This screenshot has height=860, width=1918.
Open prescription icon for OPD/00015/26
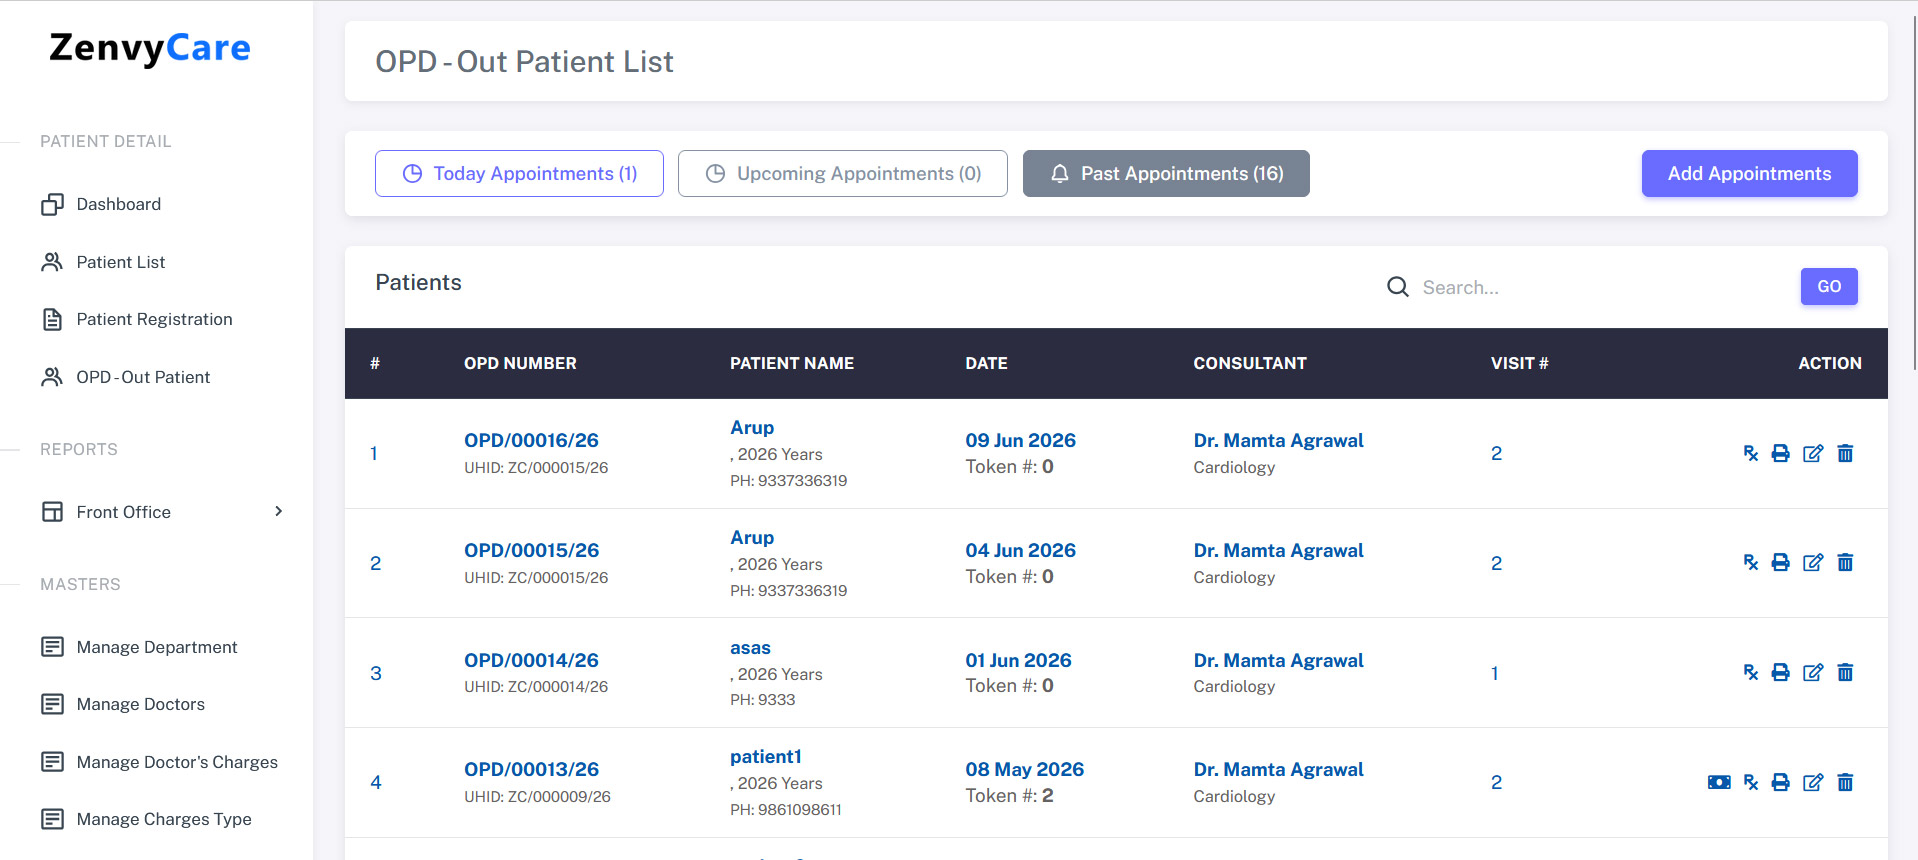point(1751,563)
